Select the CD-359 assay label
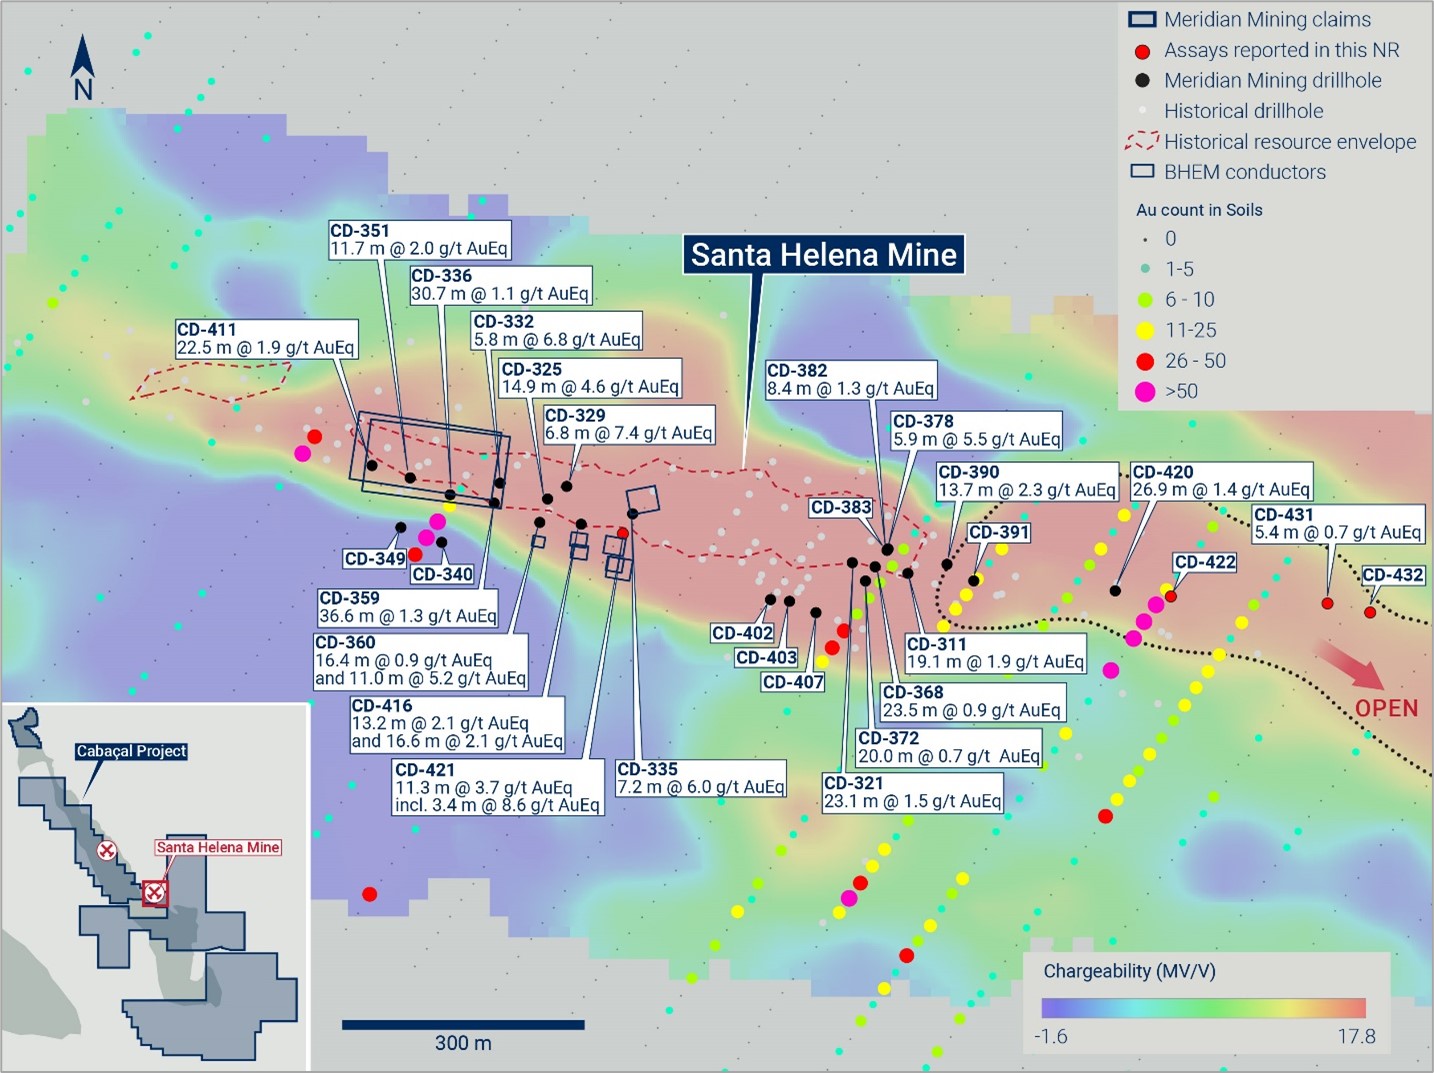The width and height of the screenshot is (1434, 1073). tap(408, 607)
